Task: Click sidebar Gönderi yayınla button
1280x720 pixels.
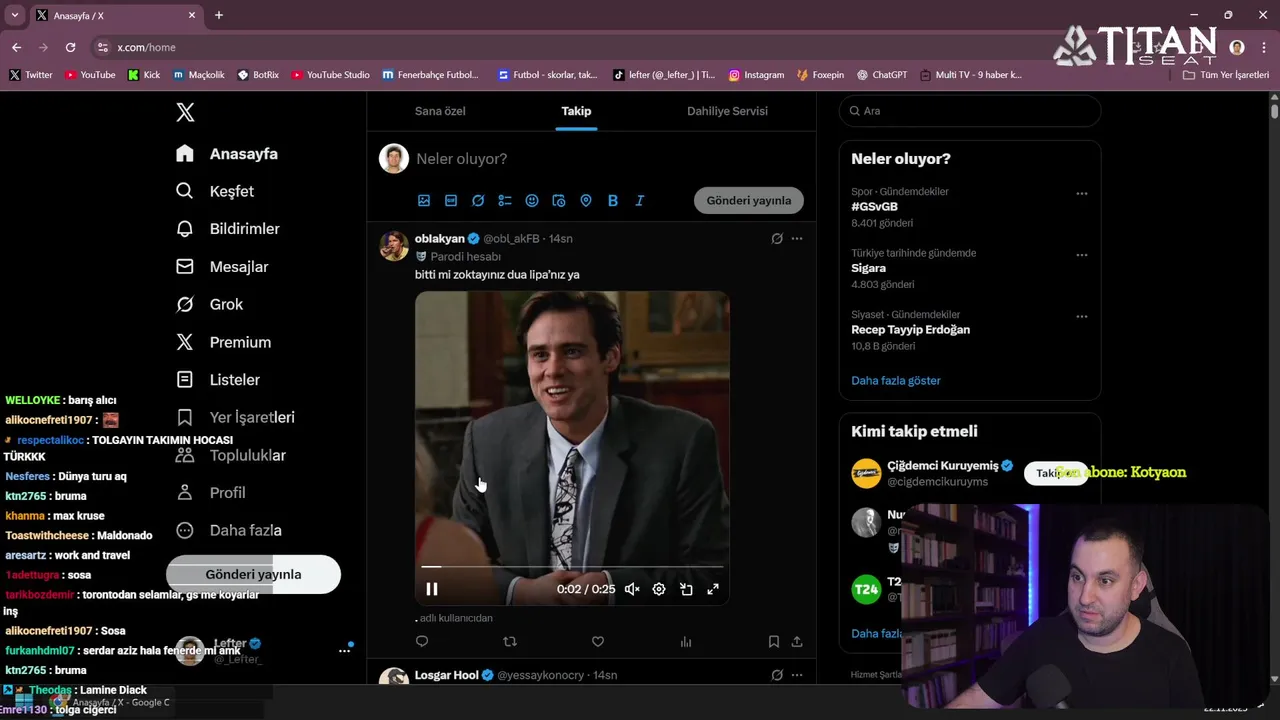Action: [253, 574]
